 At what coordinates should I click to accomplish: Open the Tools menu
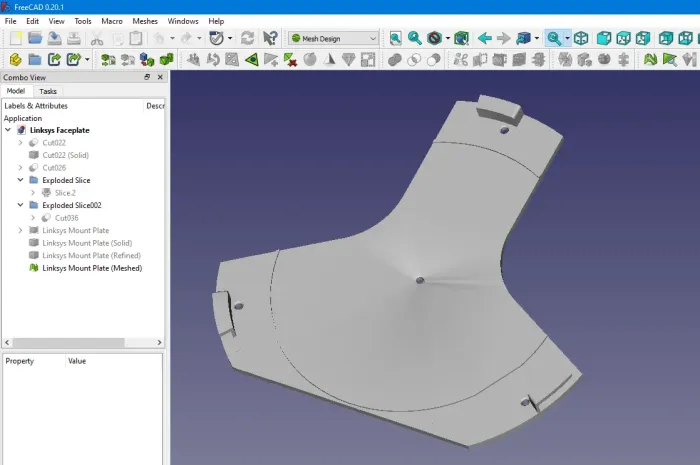[83, 21]
